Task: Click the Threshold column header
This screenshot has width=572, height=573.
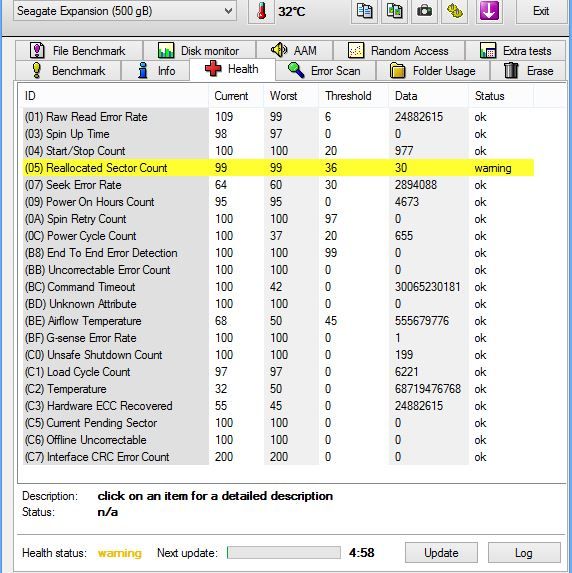Action: click(354, 96)
